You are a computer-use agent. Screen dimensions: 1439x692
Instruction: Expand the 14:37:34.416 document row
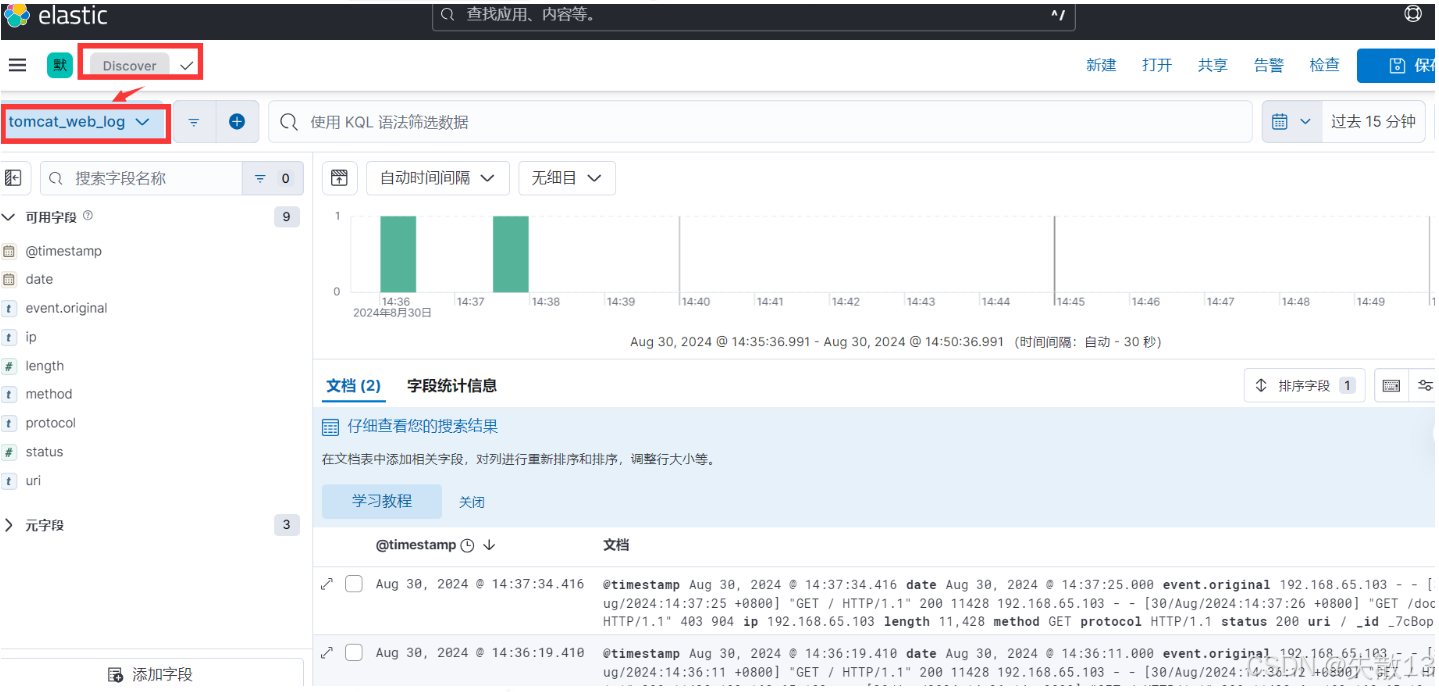pos(327,584)
